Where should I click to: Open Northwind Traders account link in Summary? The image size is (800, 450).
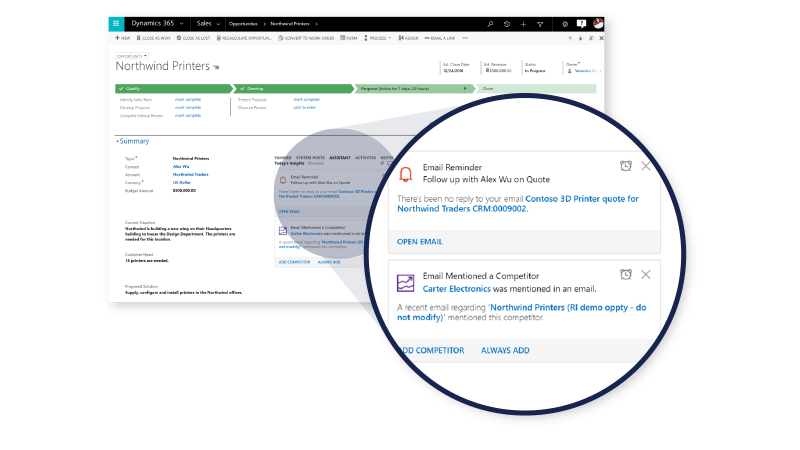pyautogui.click(x=190, y=174)
